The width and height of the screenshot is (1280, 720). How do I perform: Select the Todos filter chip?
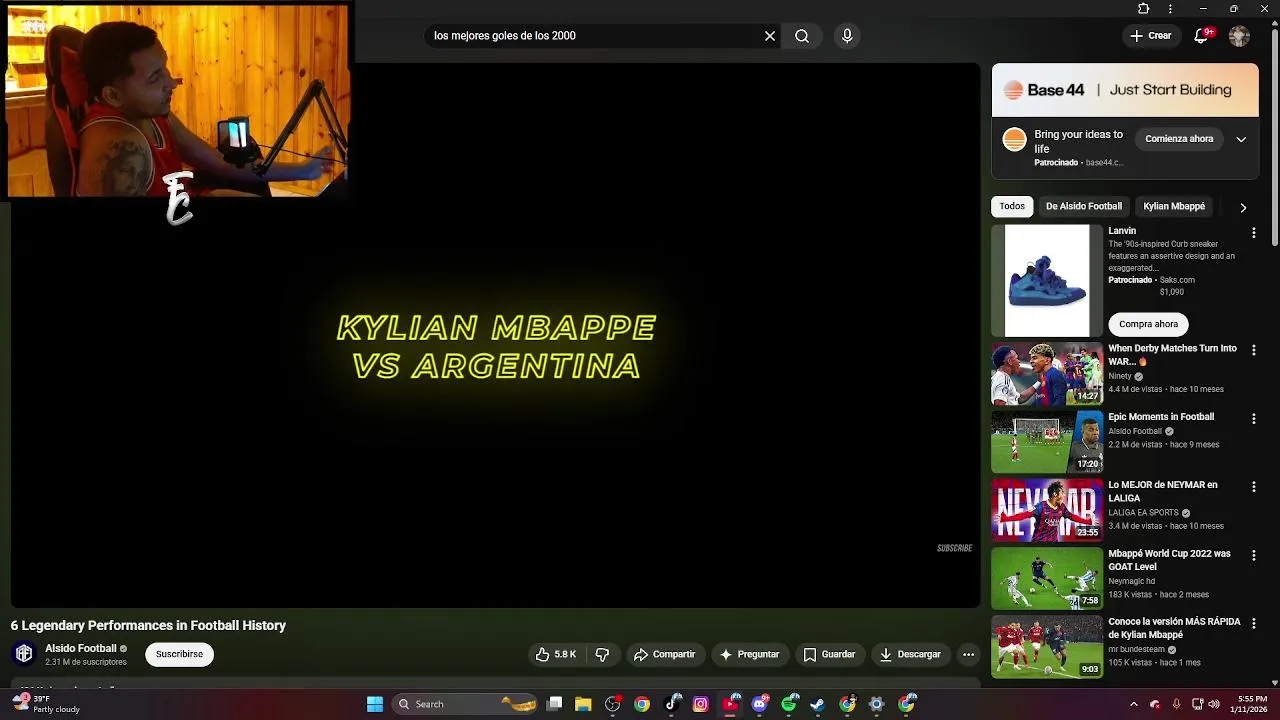(1012, 206)
